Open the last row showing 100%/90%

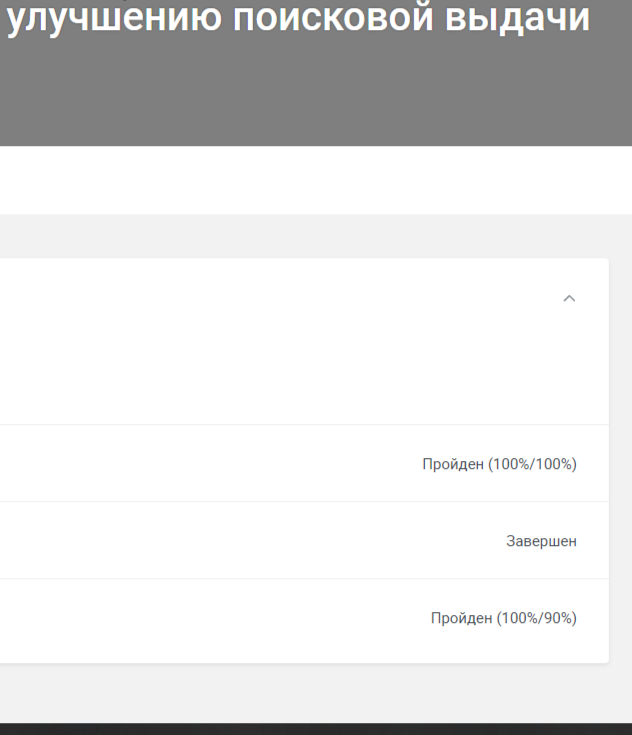click(x=304, y=619)
